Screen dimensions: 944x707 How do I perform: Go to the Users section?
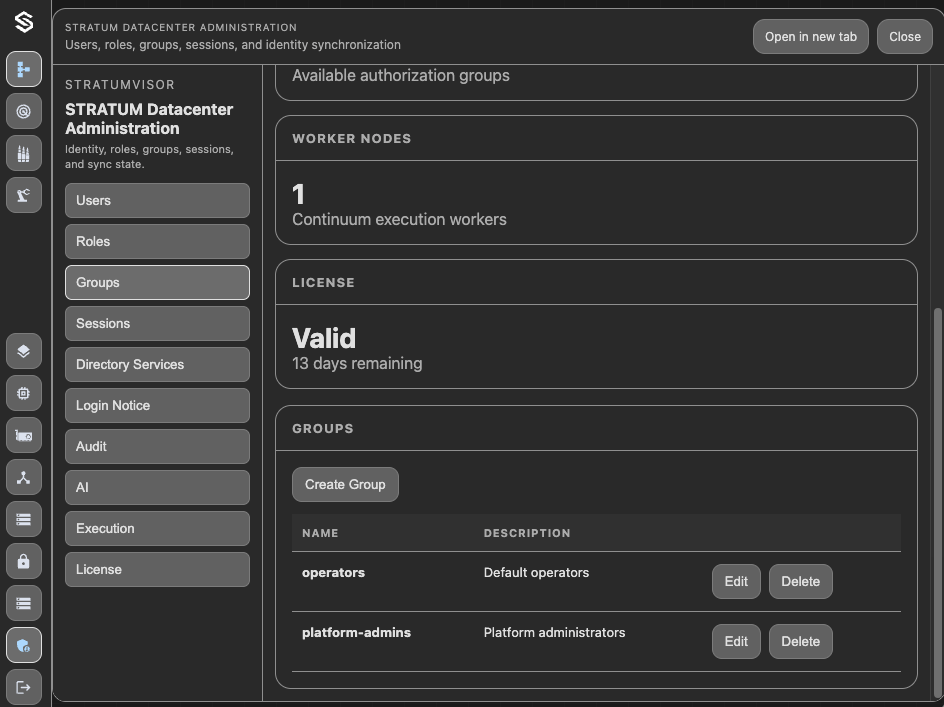click(157, 201)
